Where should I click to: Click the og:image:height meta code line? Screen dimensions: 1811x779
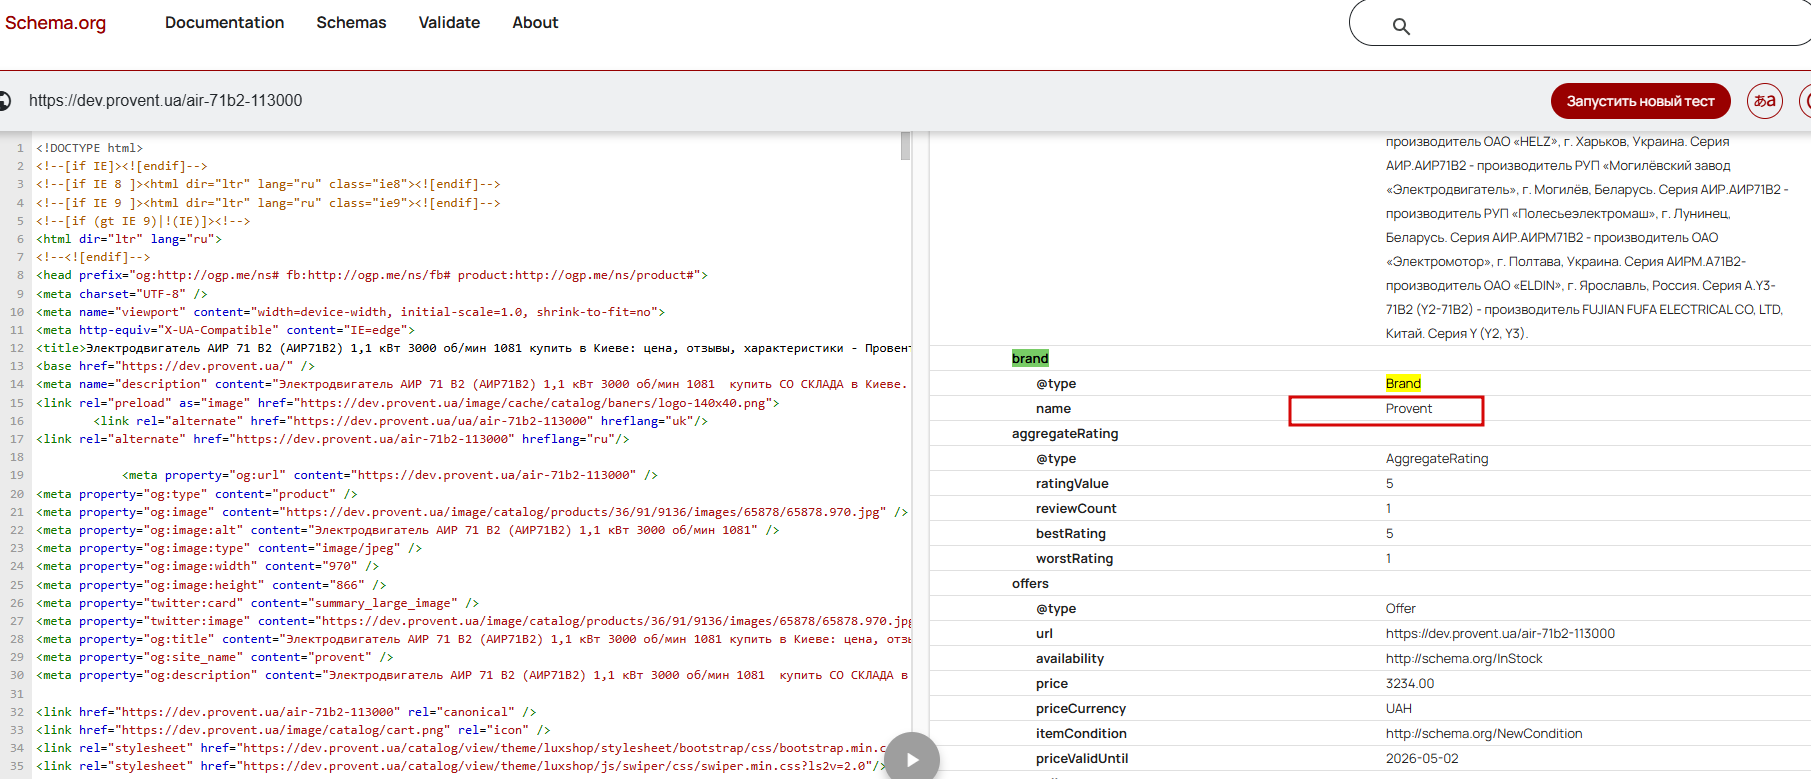211,585
